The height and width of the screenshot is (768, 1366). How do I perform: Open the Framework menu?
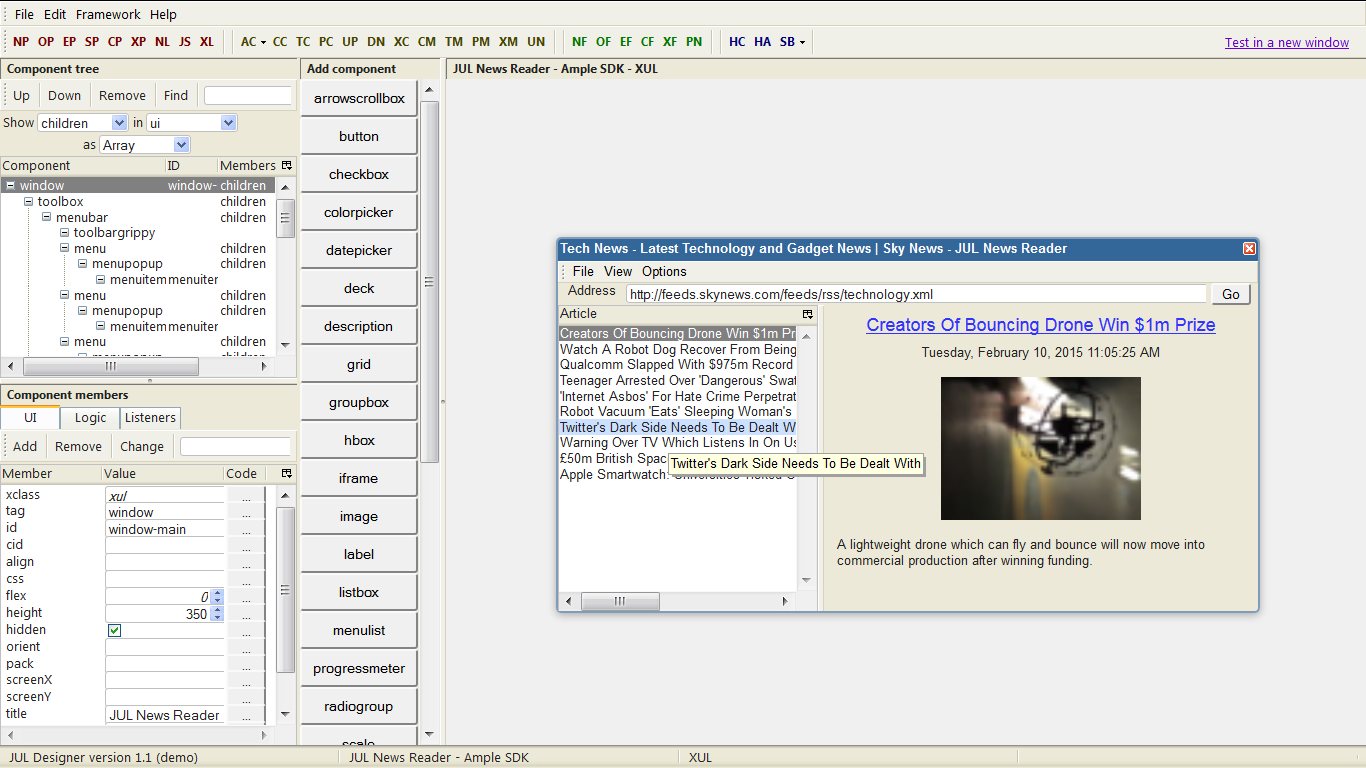tap(107, 14)
